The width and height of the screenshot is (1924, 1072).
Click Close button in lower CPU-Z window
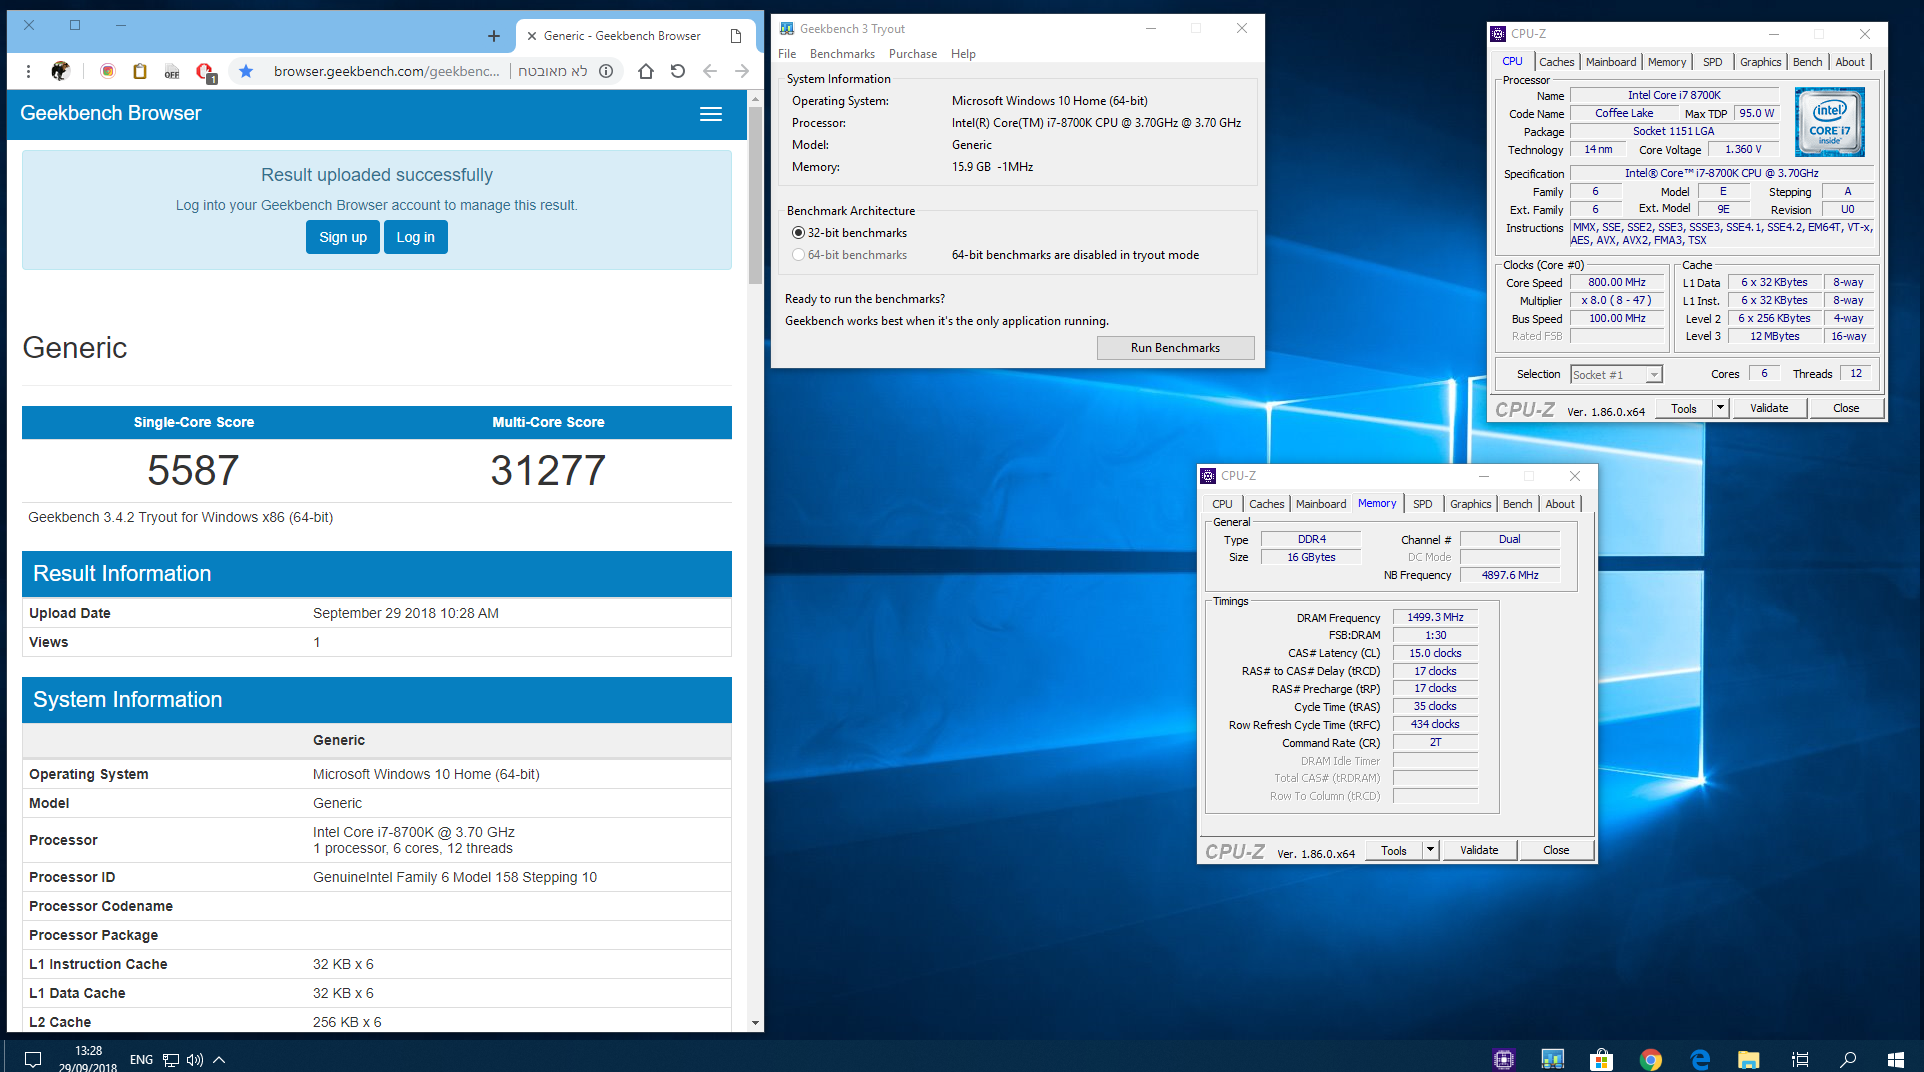1556,850
